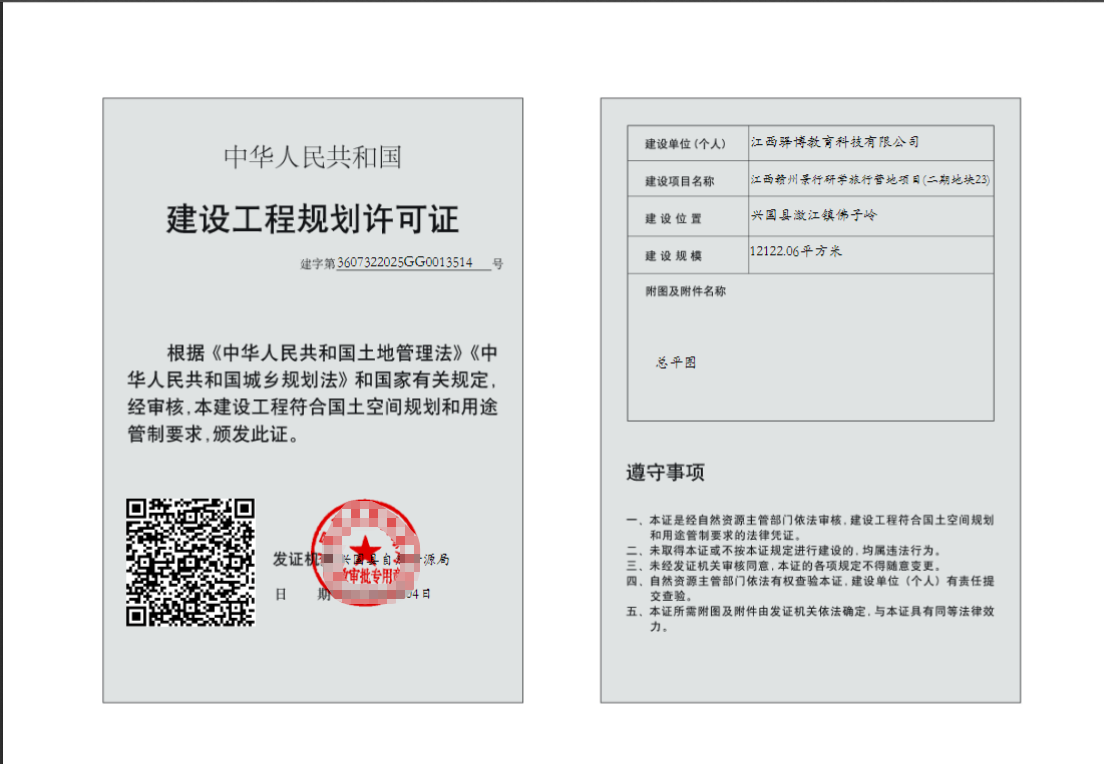Click the project name value ending in 二期地块23
1104x764 pixels.
[870, 180]
